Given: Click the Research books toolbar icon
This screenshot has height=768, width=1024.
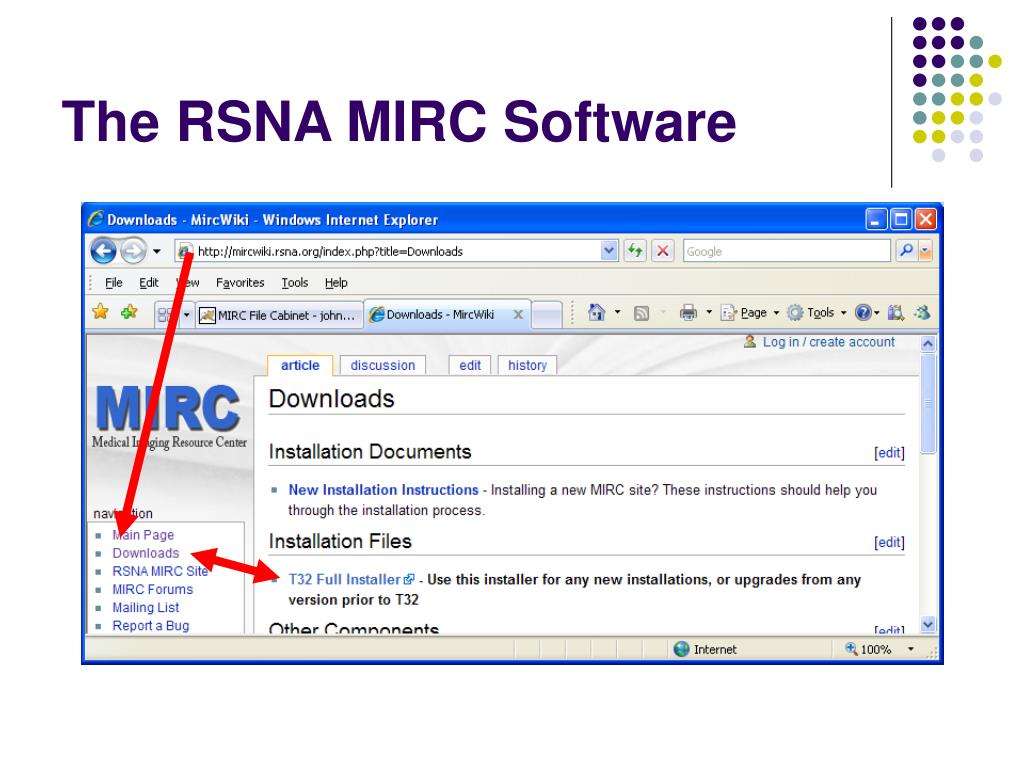Looking at the screenshot, I should (895, 313).
